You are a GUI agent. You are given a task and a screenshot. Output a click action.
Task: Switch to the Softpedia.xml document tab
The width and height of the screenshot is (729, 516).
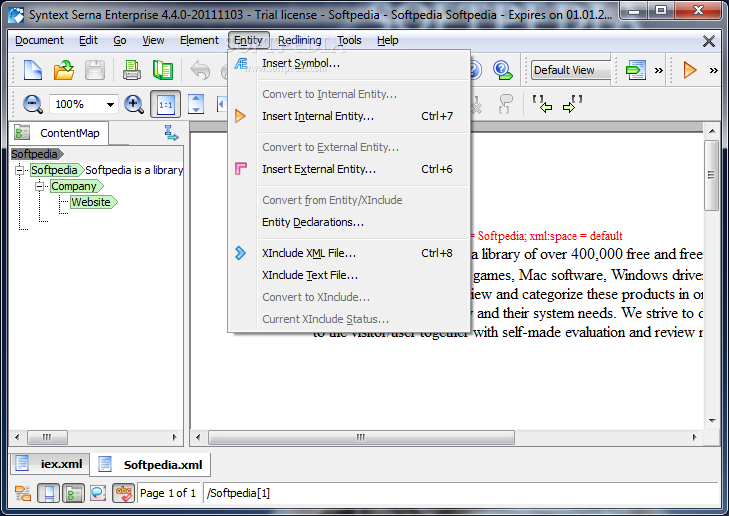pyautogui.click(x=151, y=464)
